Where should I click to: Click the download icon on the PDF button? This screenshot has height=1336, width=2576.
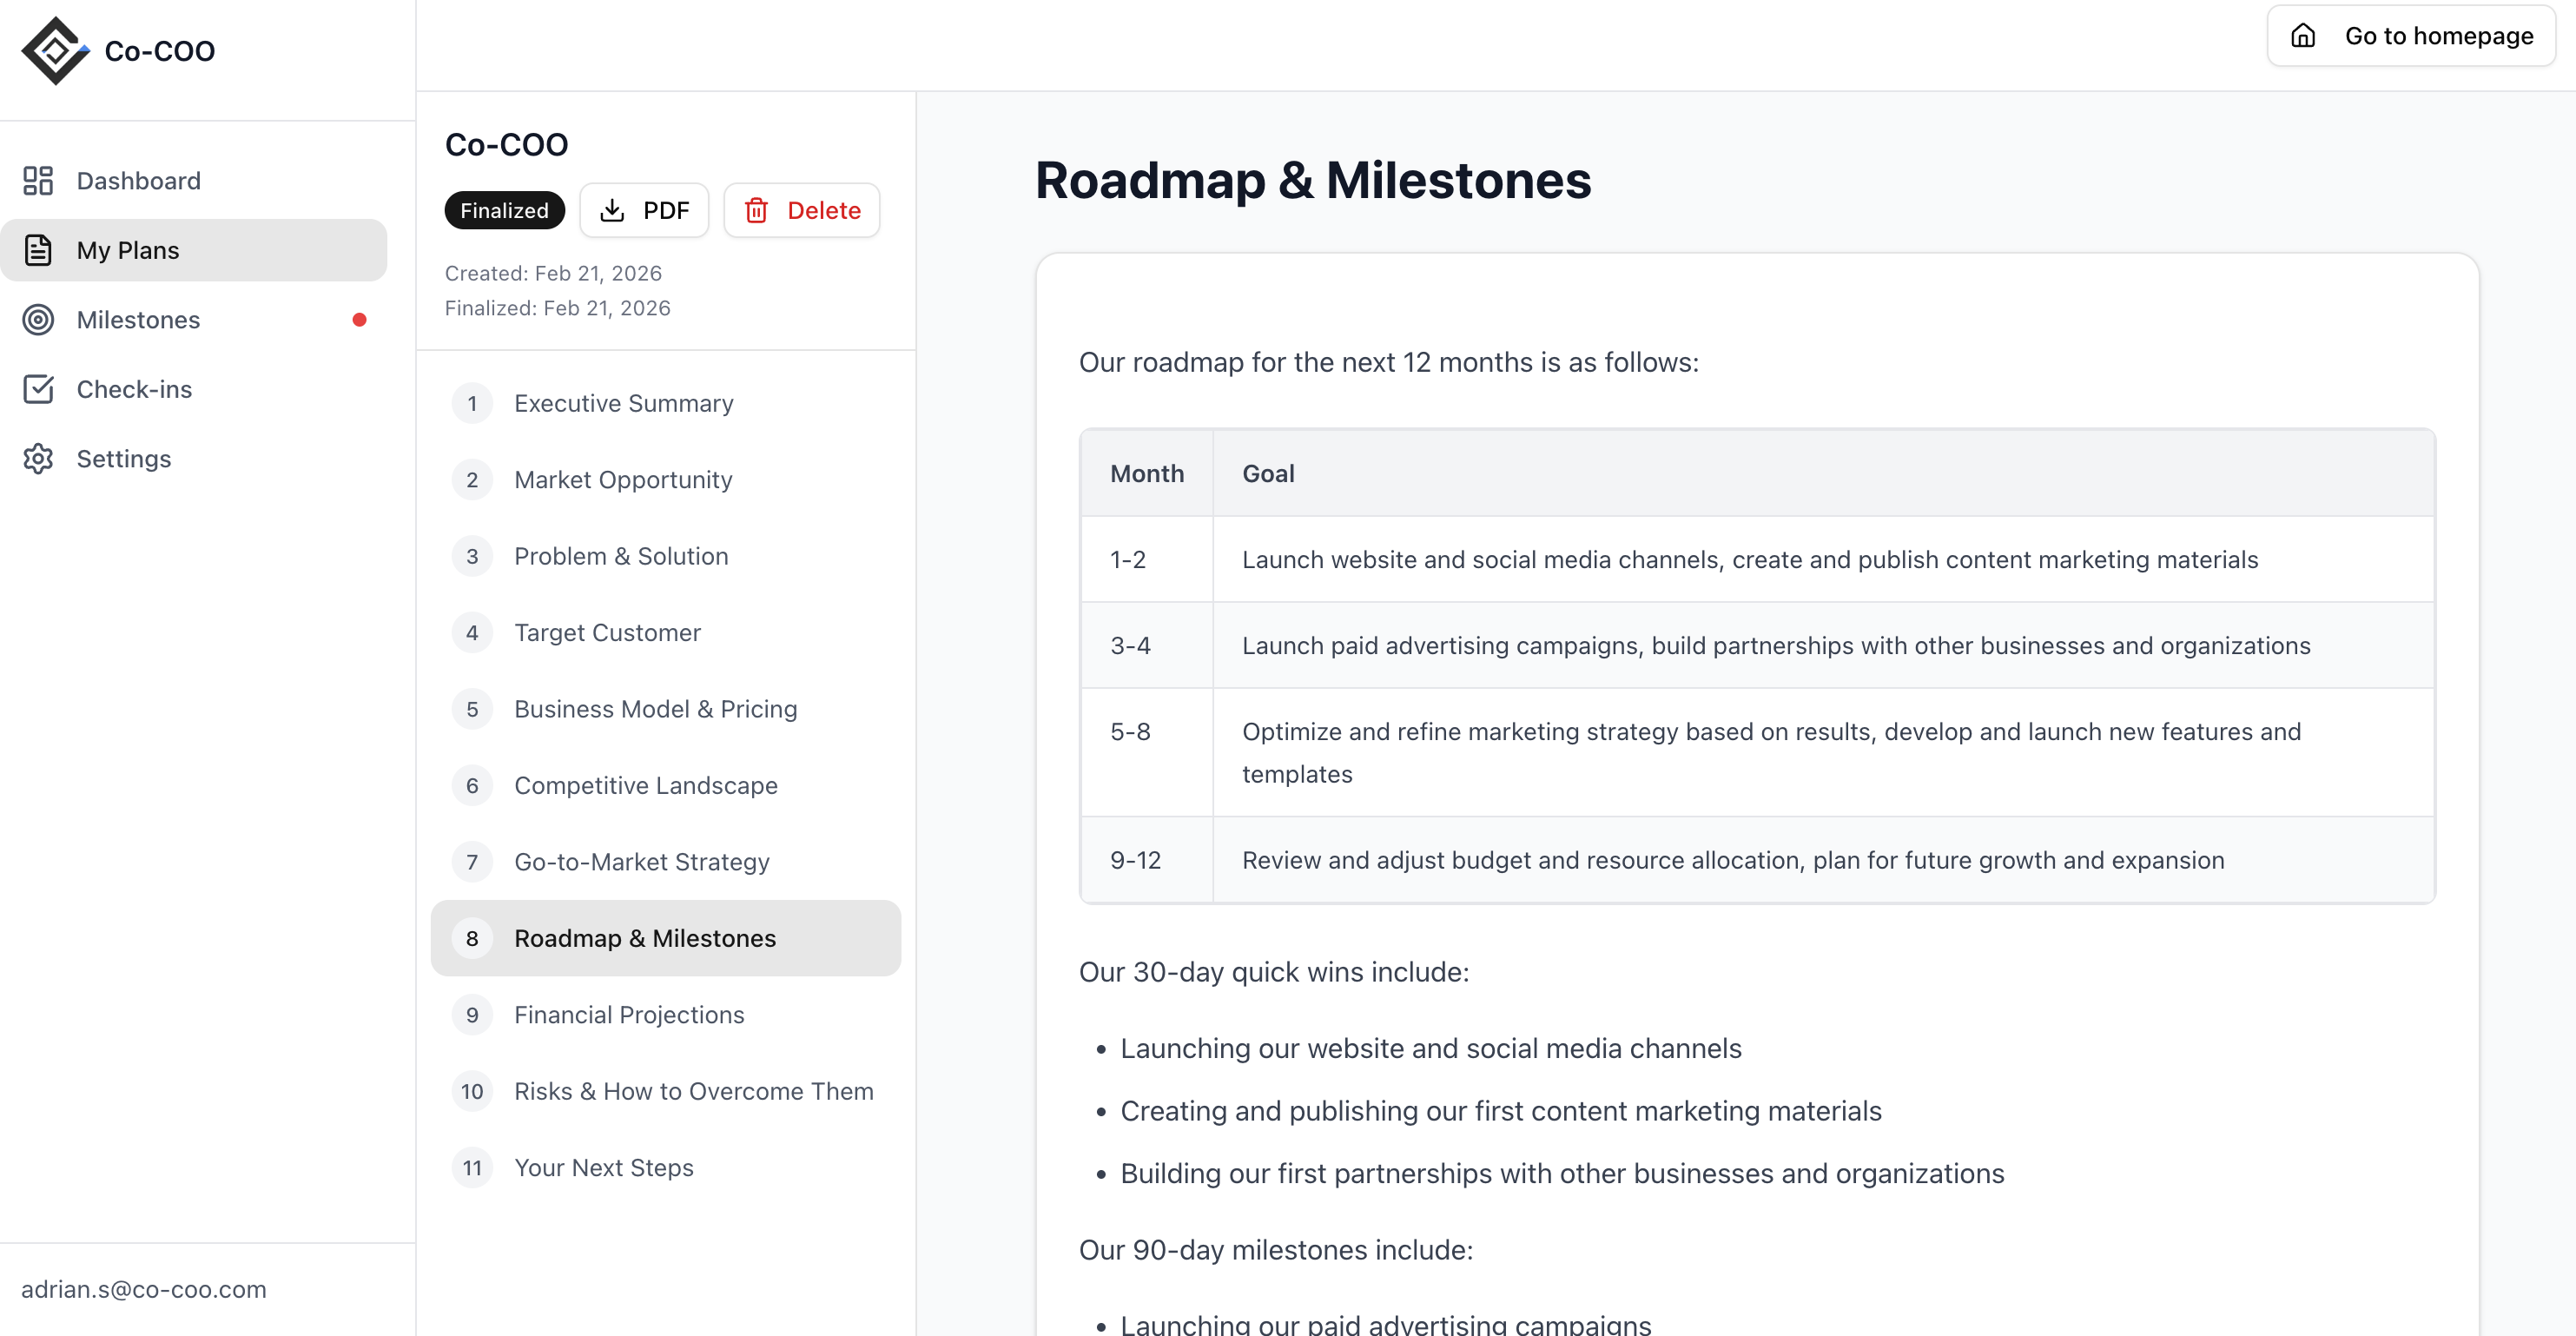[x=613, y=210]
